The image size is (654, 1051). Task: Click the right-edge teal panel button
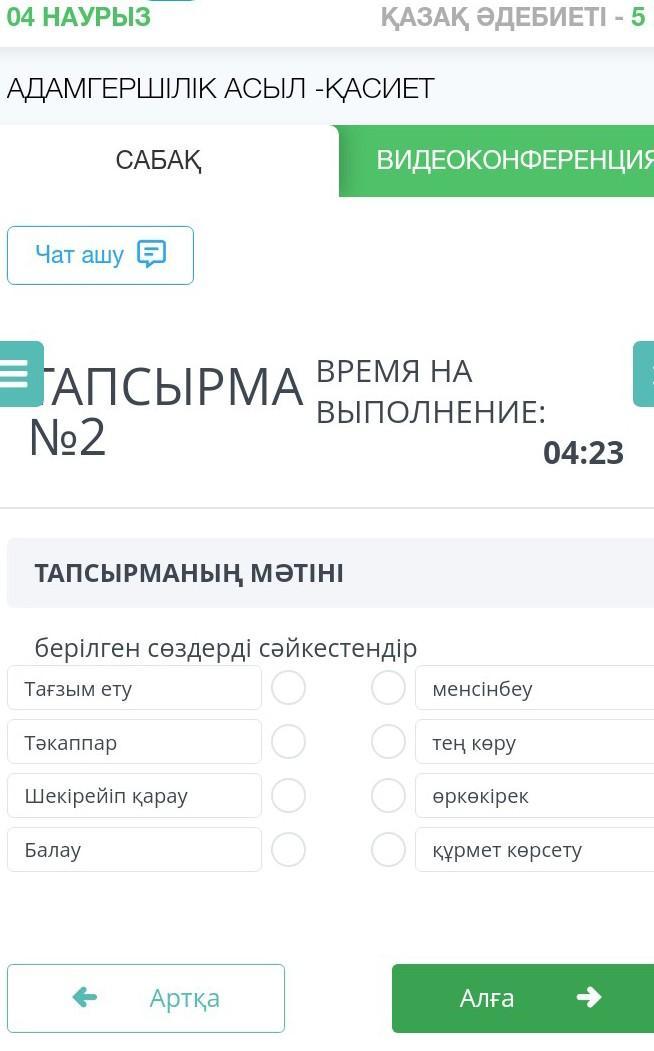[645, 374]
